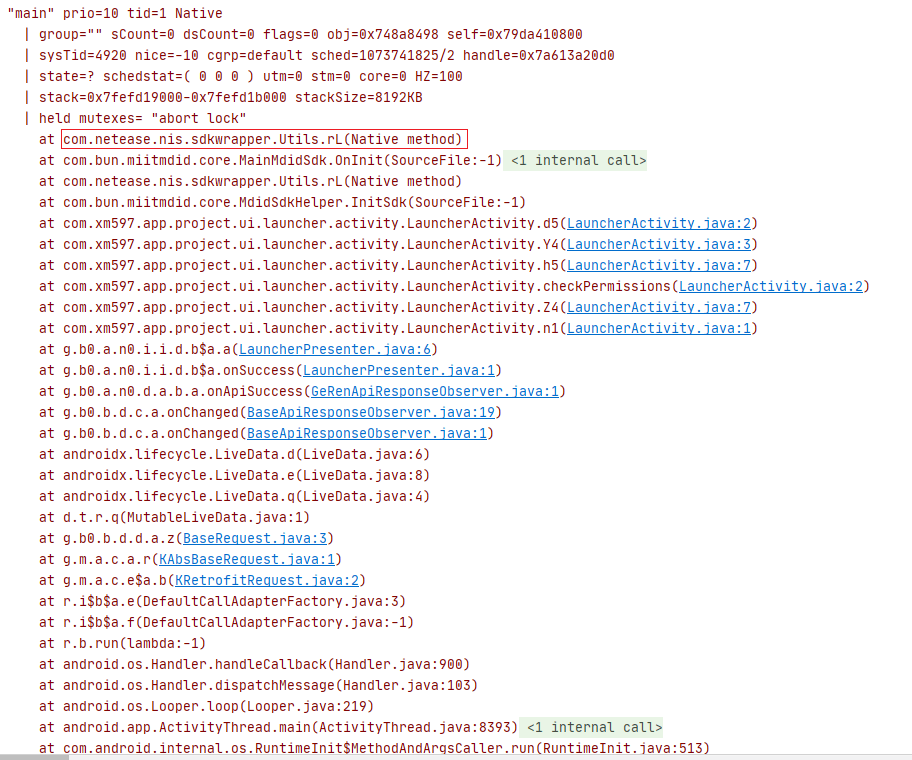Viewport: 912px width, 760px height.
Task: Jump to BaseApiResponseObserver.java:19 link
Action: click(371, 412)
